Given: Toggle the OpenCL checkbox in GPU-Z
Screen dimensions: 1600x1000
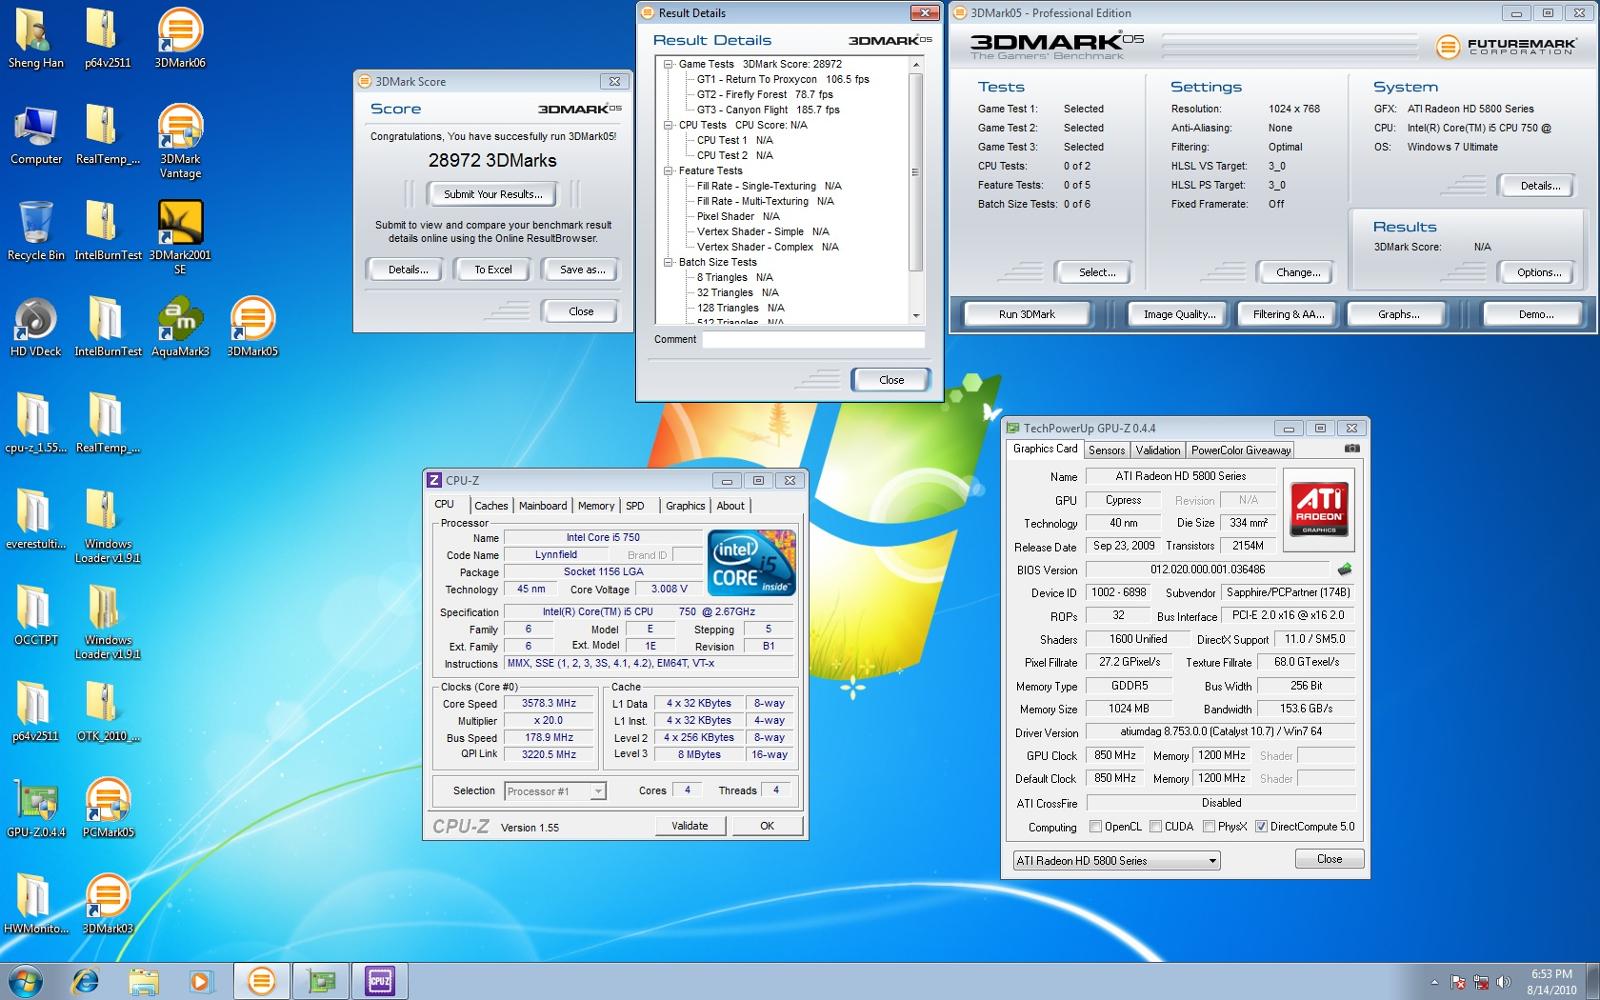Looking at the screenshot, I should pyautogui.click(x=1095, y=827).
